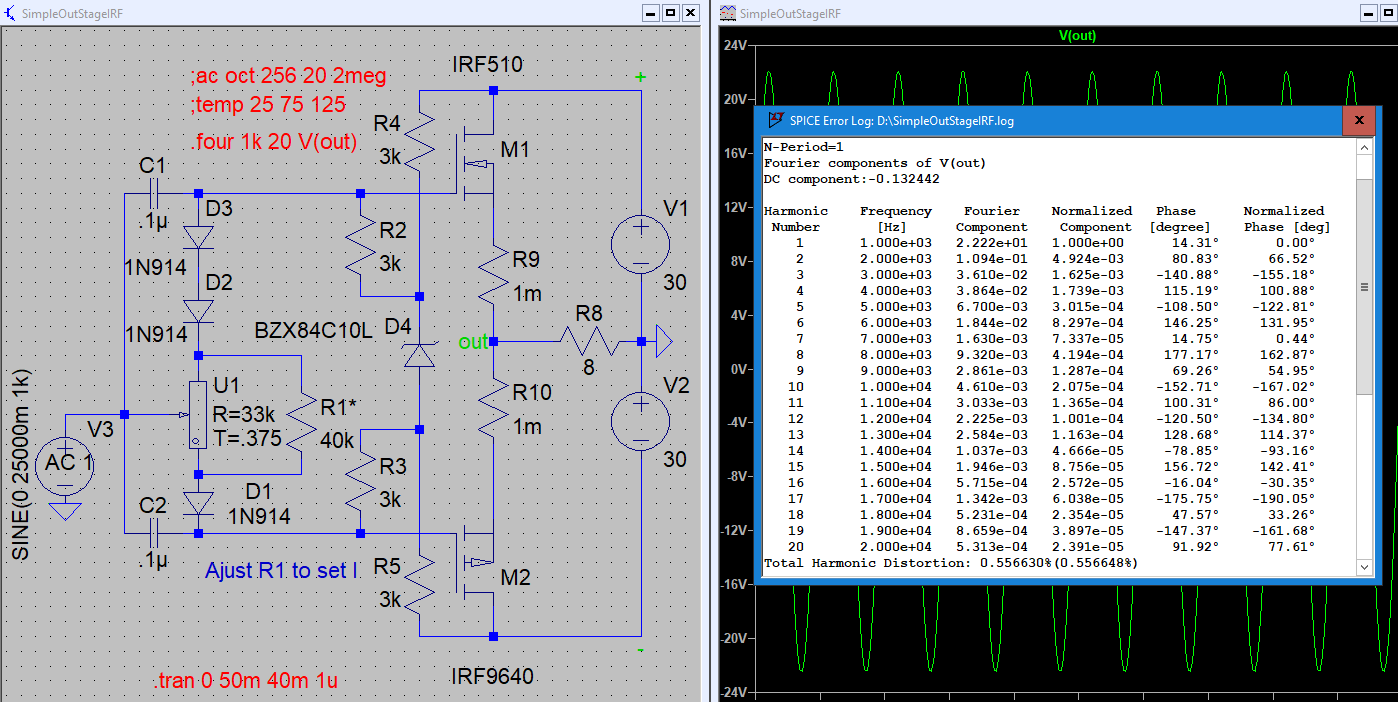
Task: Click the V(out) trace label
Action: (x=1077, y=36)
